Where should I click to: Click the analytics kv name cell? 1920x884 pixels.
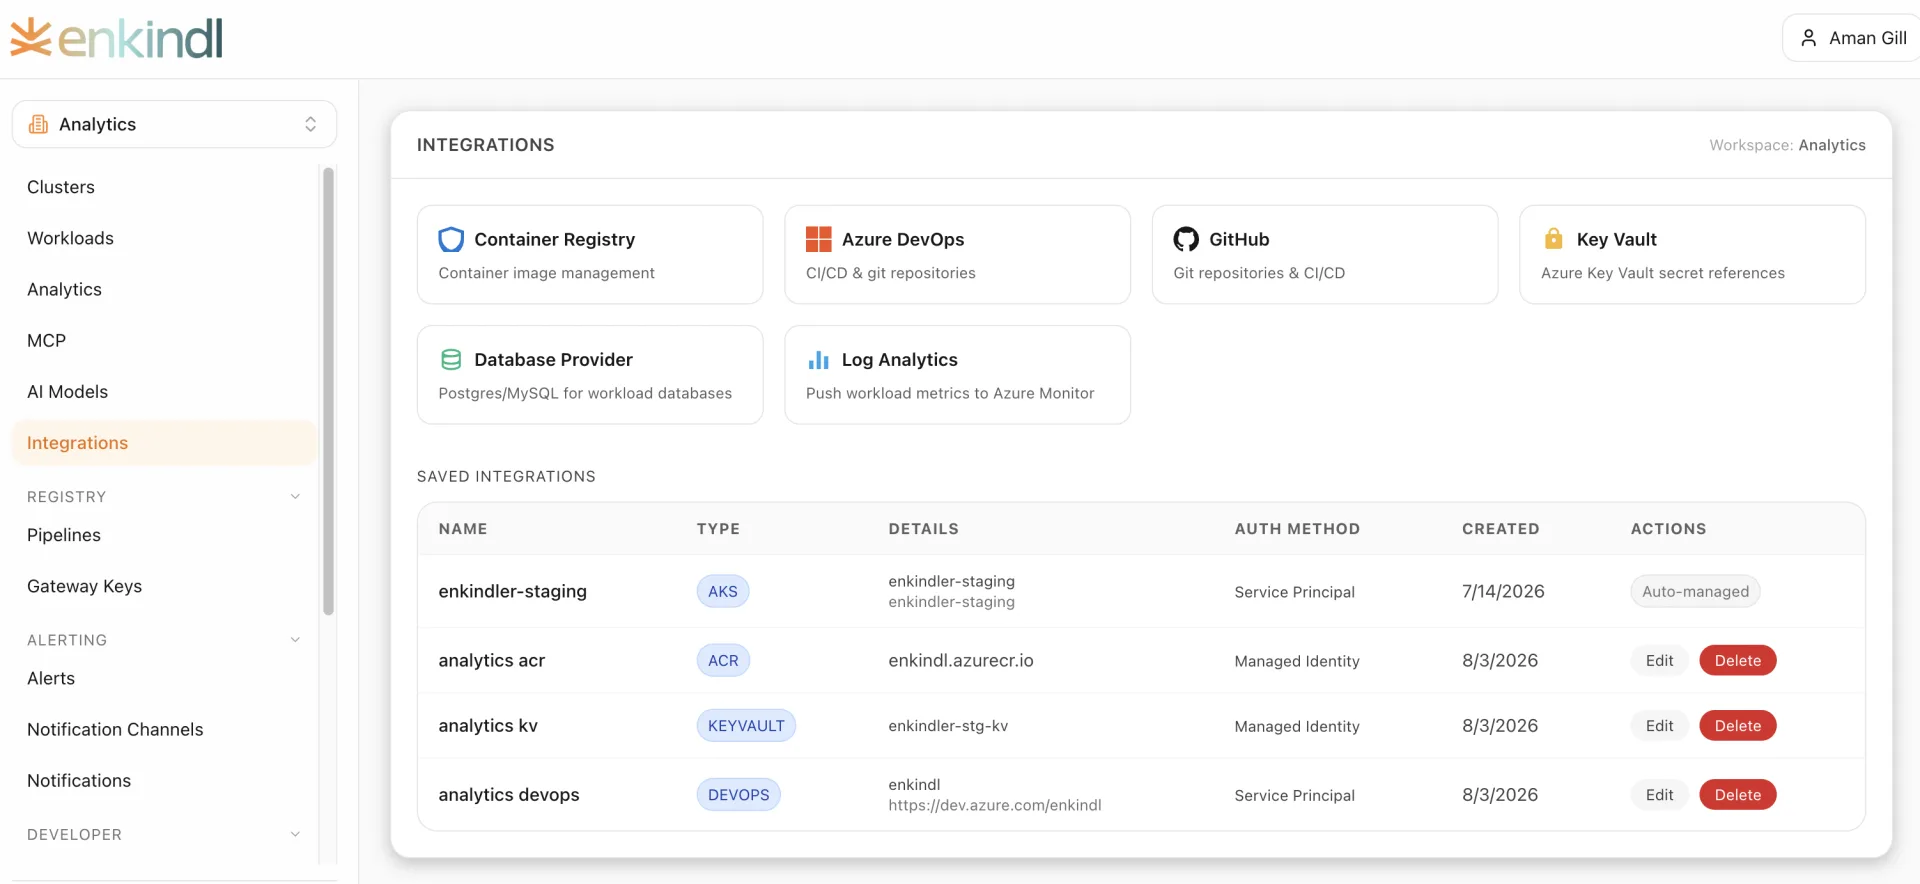click(488, 725)
